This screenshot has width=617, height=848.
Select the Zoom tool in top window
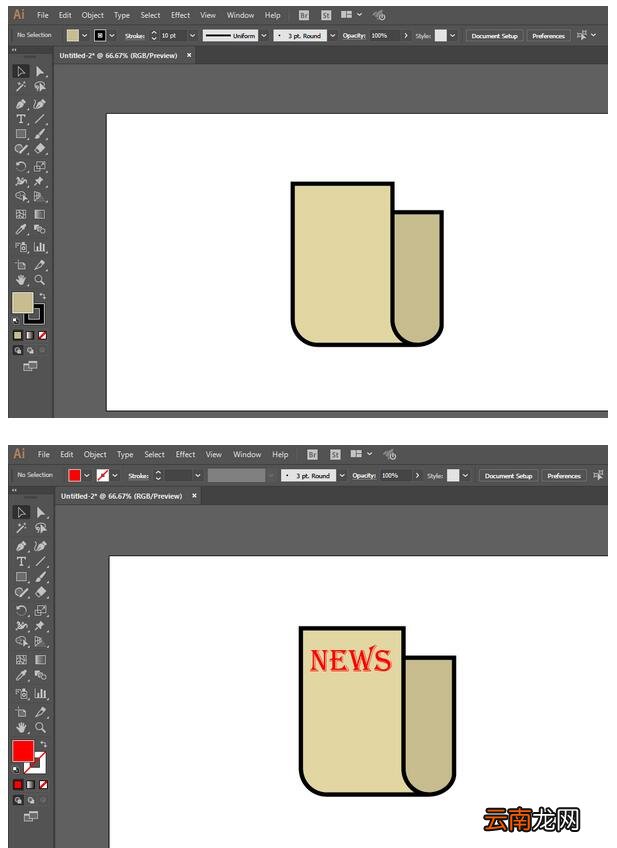tap(39, 280)
